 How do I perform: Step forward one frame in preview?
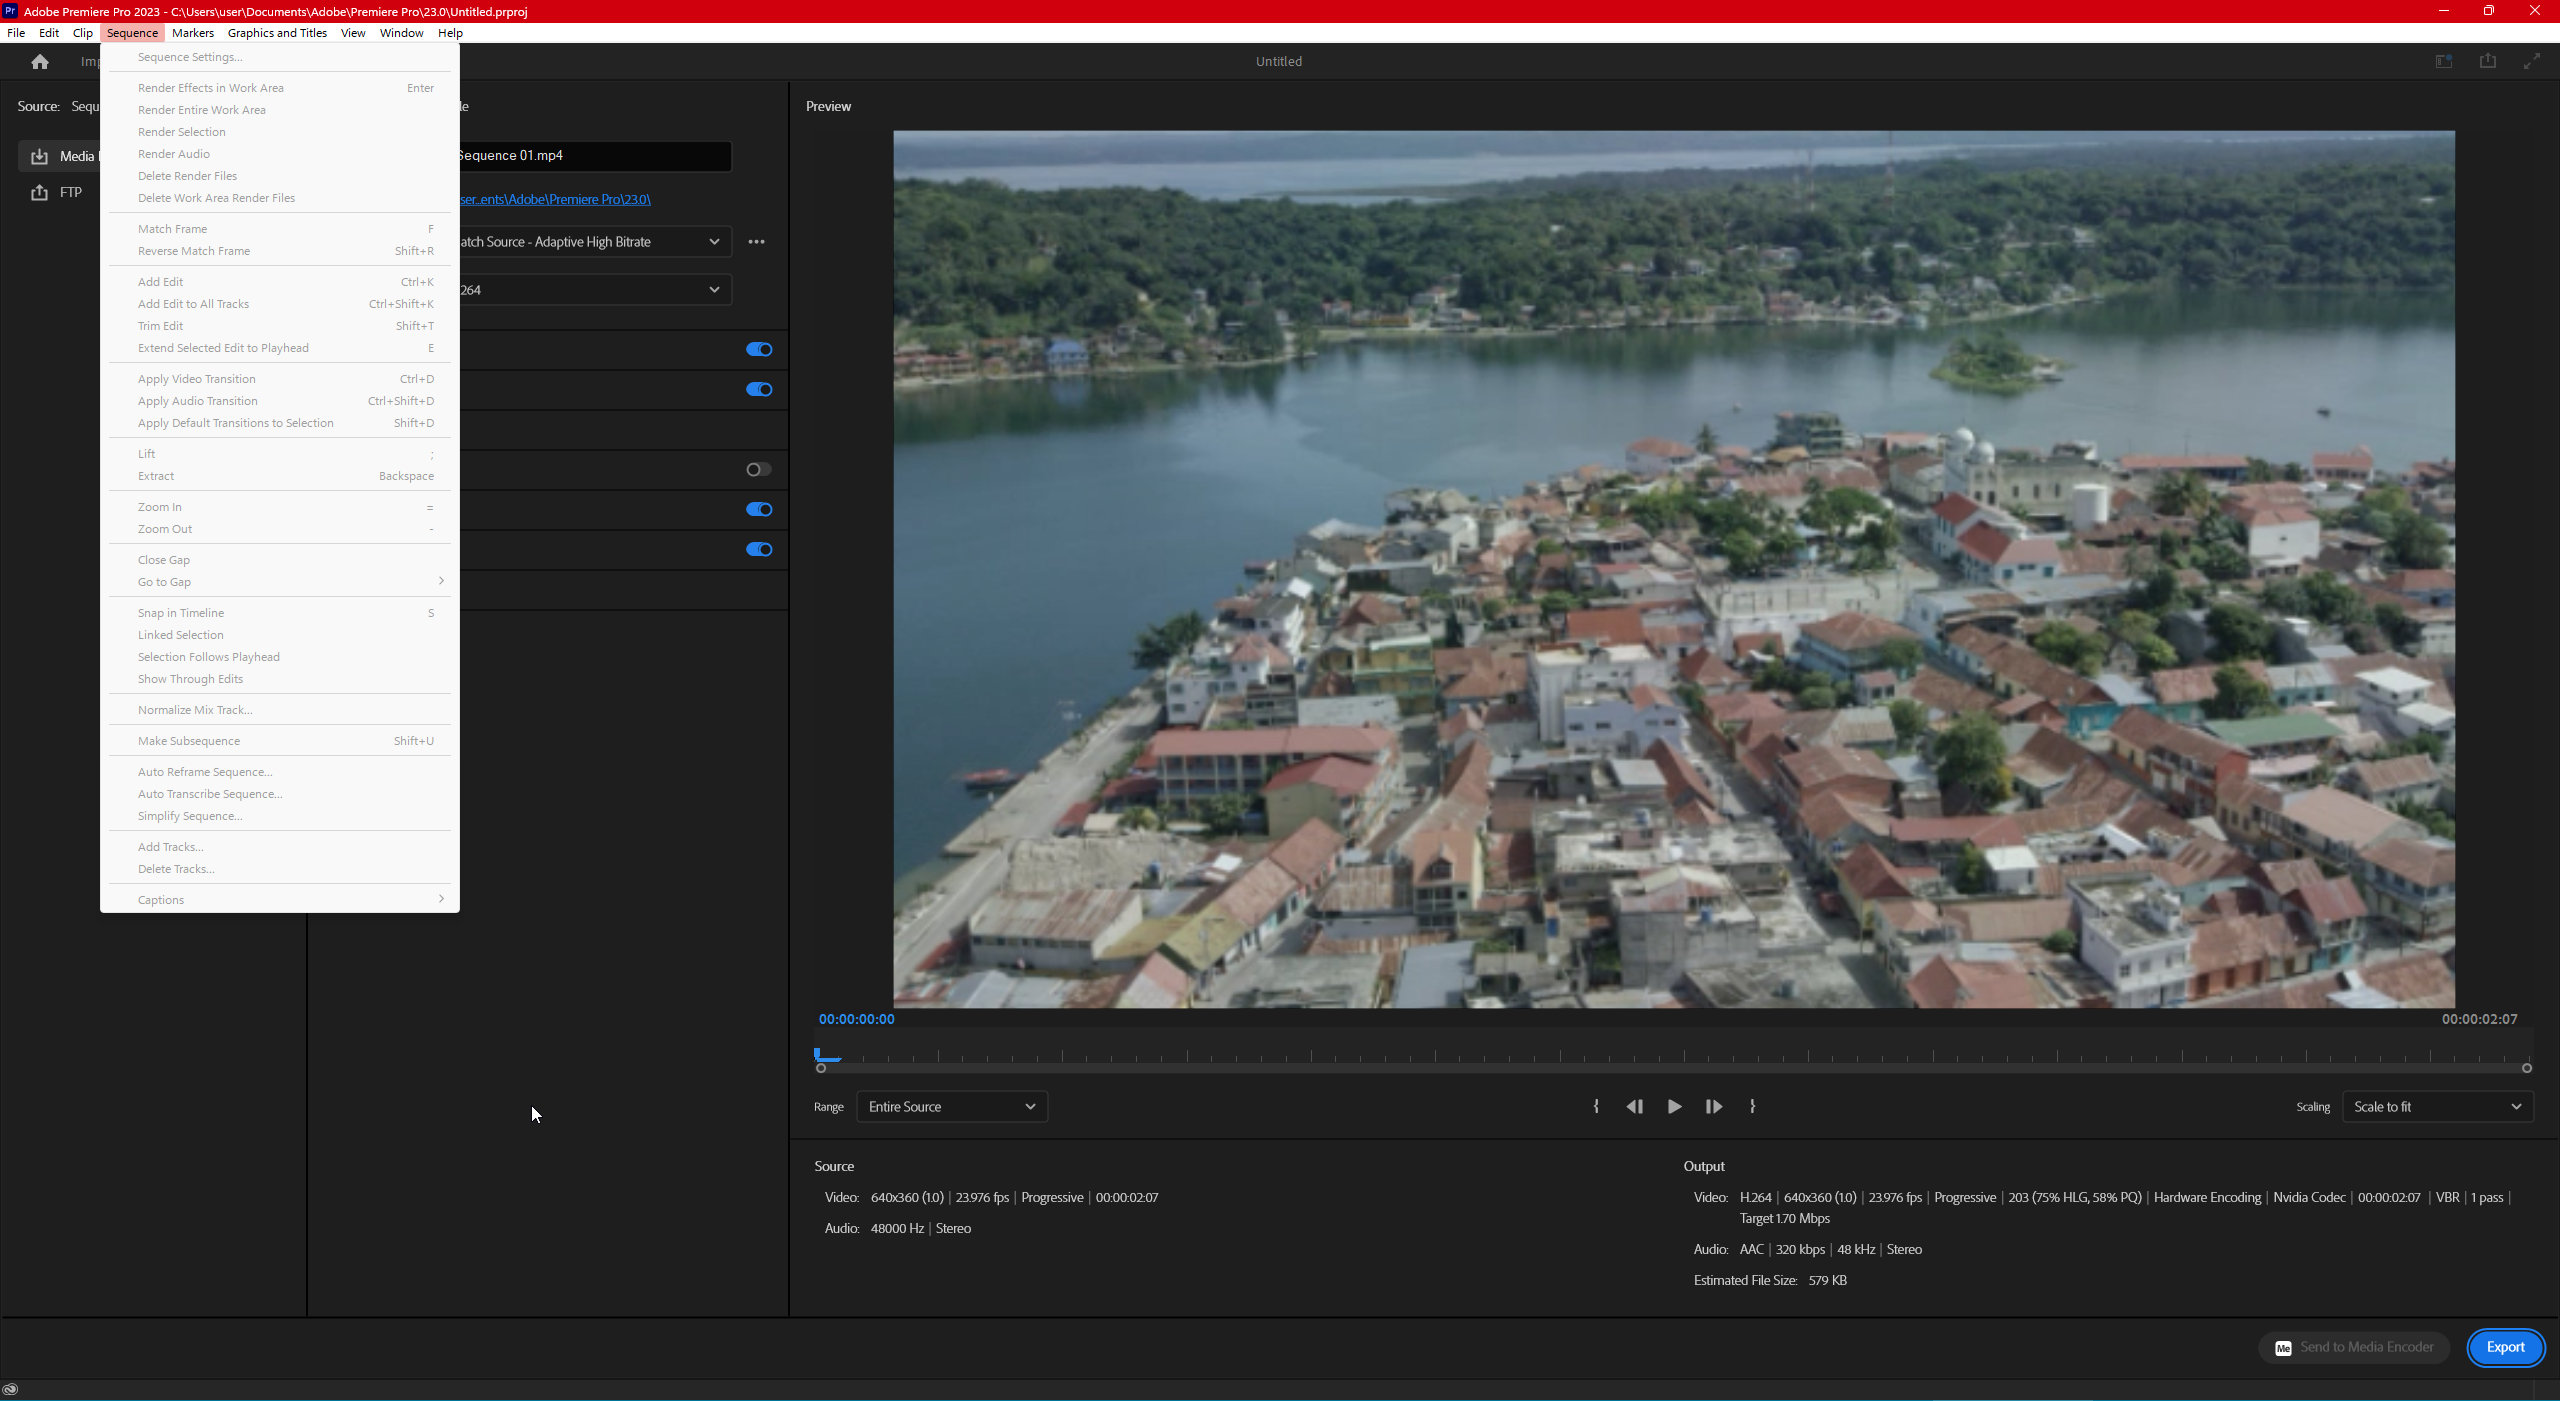(x=1713, y=1106)
